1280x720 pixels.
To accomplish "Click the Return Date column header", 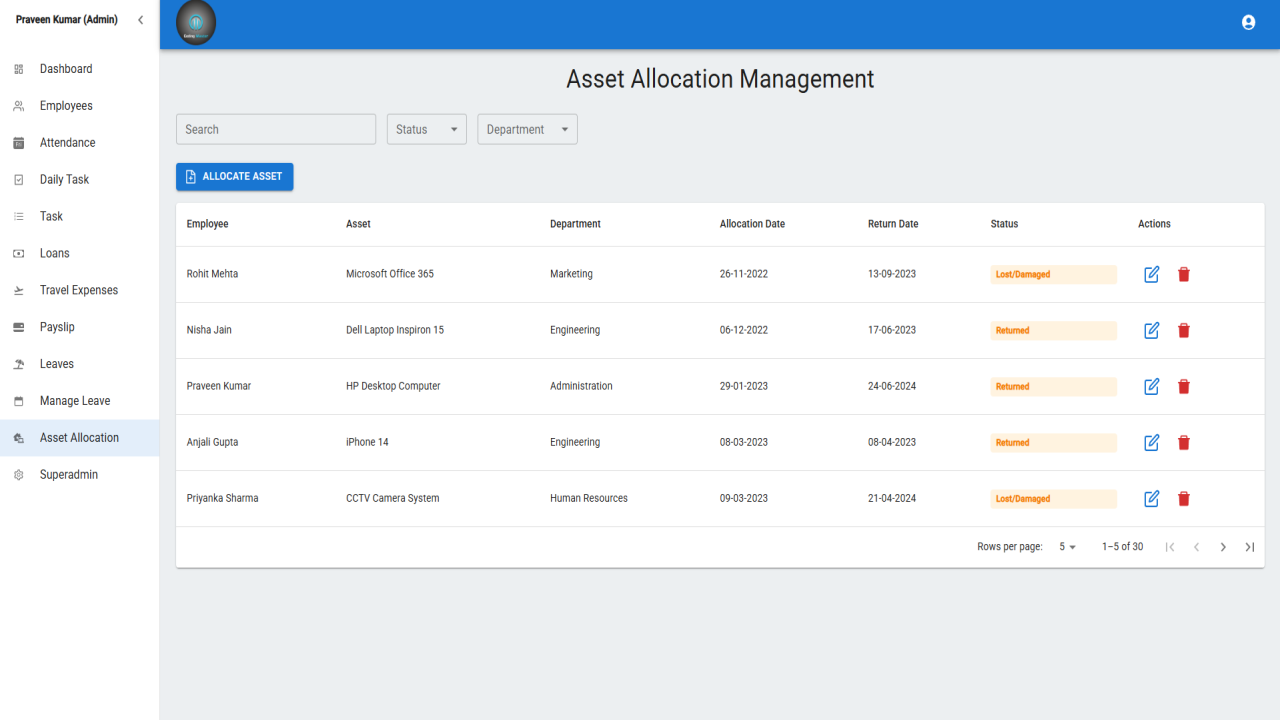I will coord(893,224).
